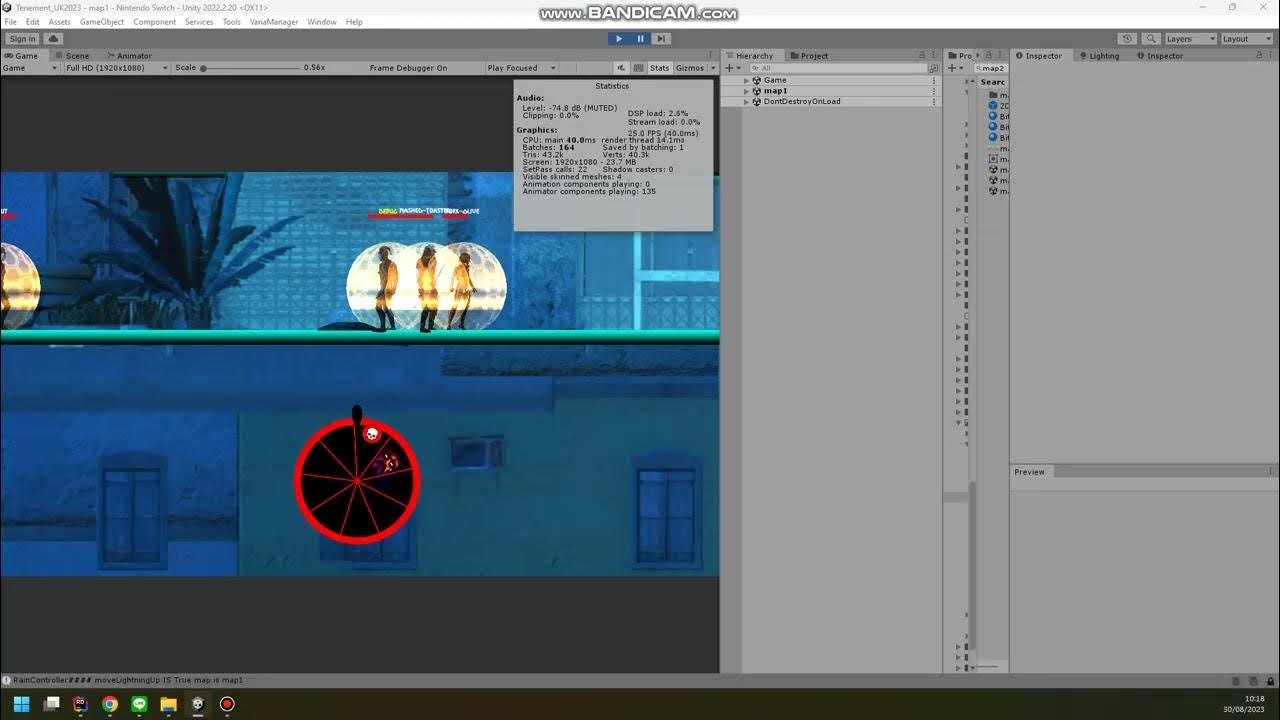Open the Tools menu
Image resolution: width=1280 pixels, height=720 pixels.
231,22
